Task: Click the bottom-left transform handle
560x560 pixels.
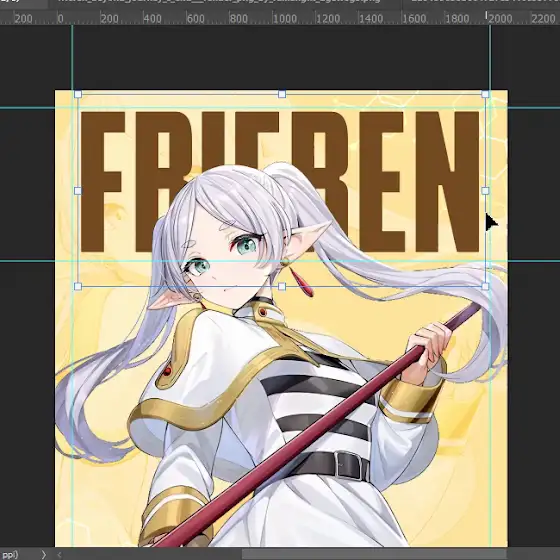Action: [x=78, y=286]
